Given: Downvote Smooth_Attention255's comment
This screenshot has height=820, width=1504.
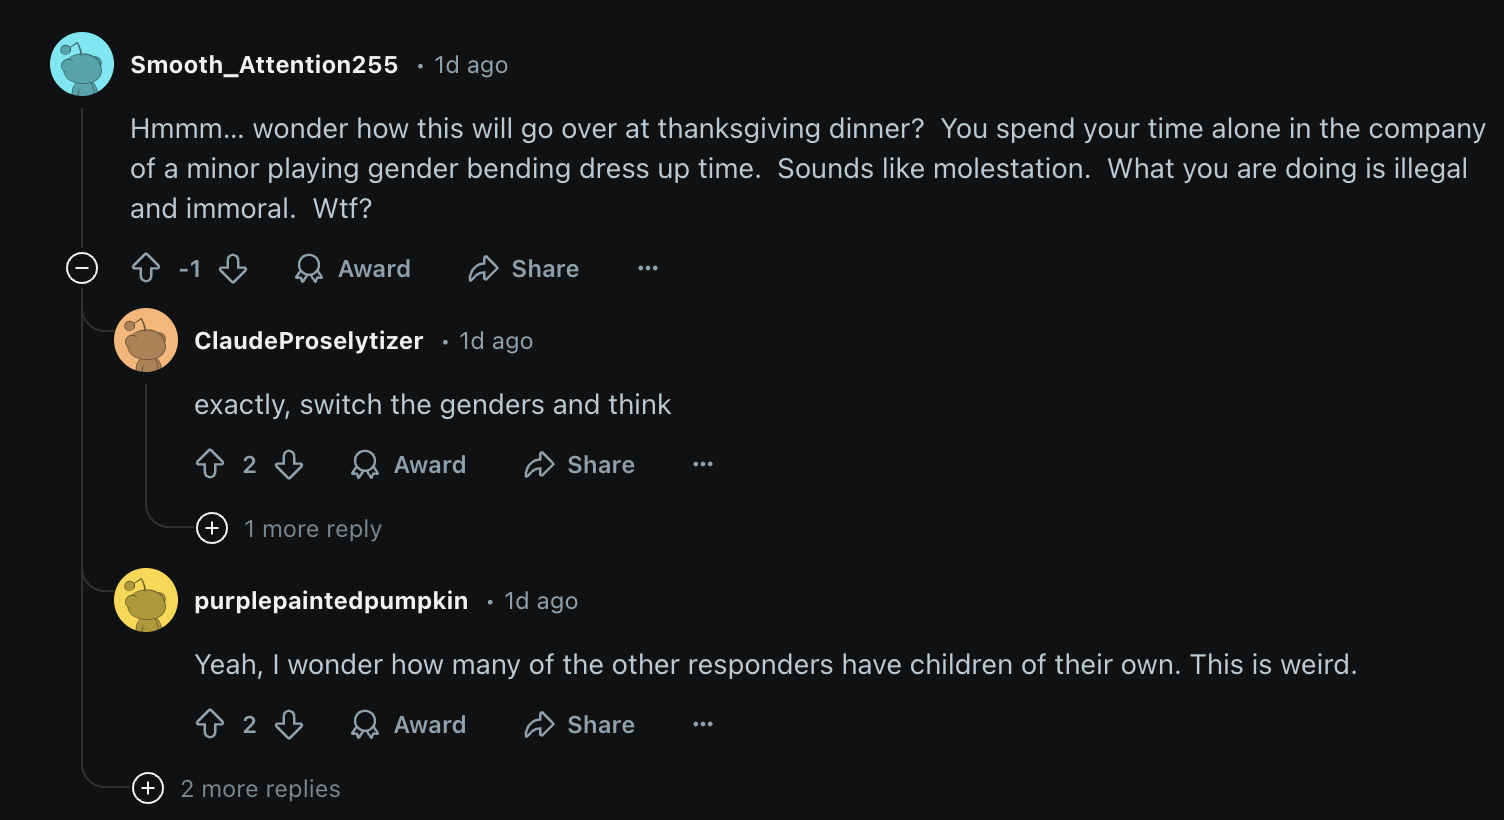Looking at the screenshot, I should (x=233, y=268).
